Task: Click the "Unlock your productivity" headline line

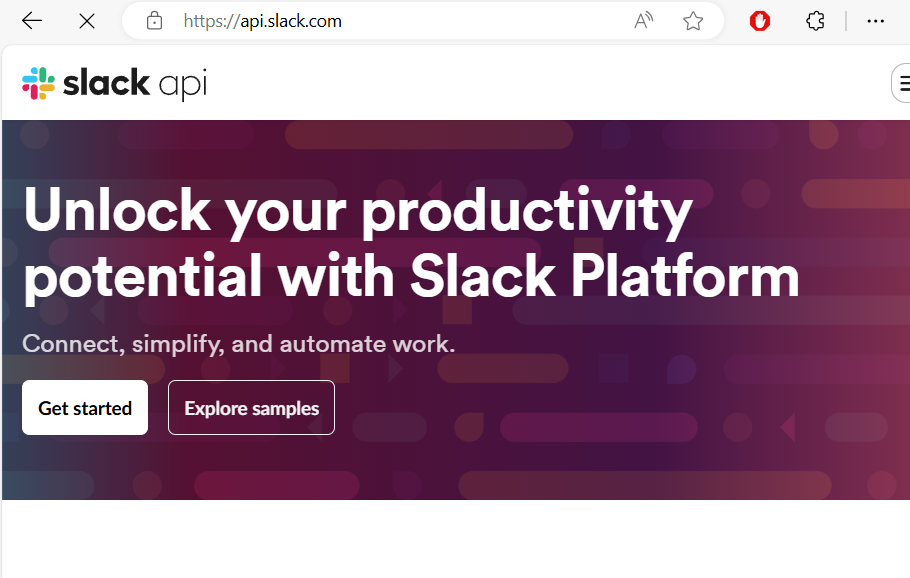Action: pos(358,211)
